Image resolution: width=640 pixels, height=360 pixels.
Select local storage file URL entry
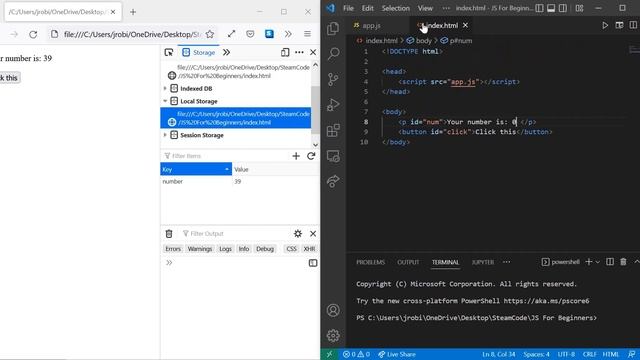236,118
